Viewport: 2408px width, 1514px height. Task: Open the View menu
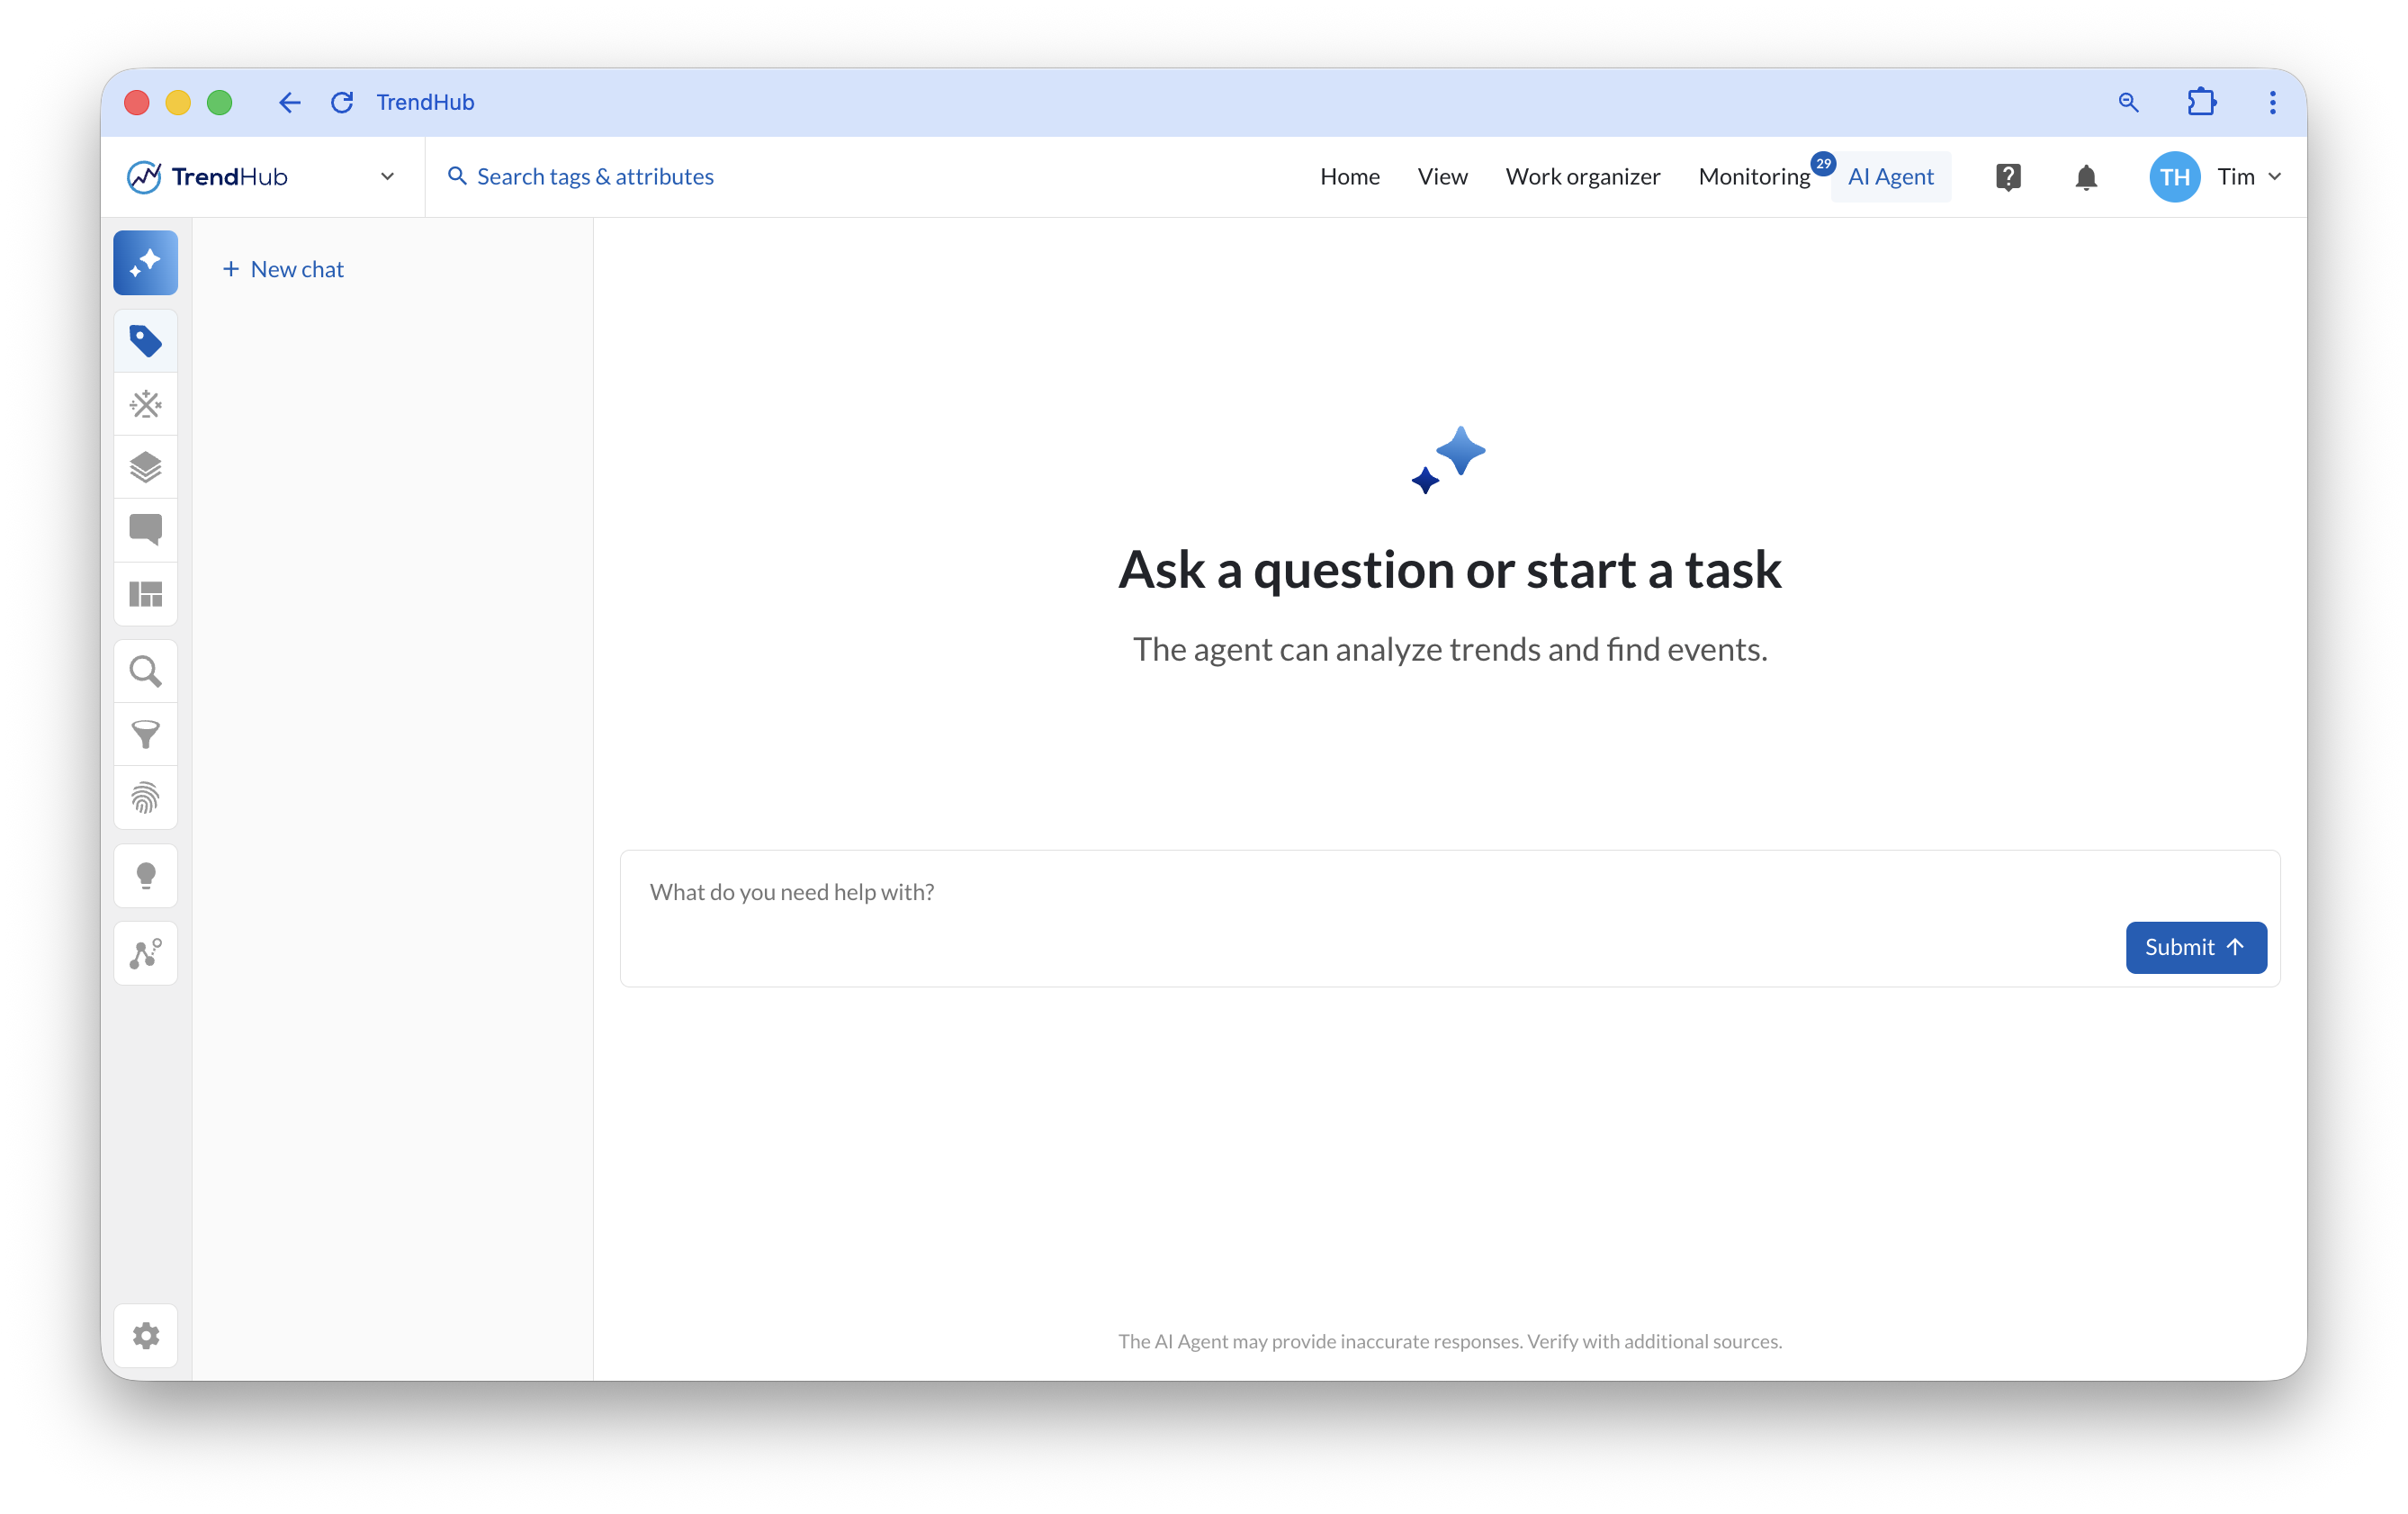point(1442,177)
